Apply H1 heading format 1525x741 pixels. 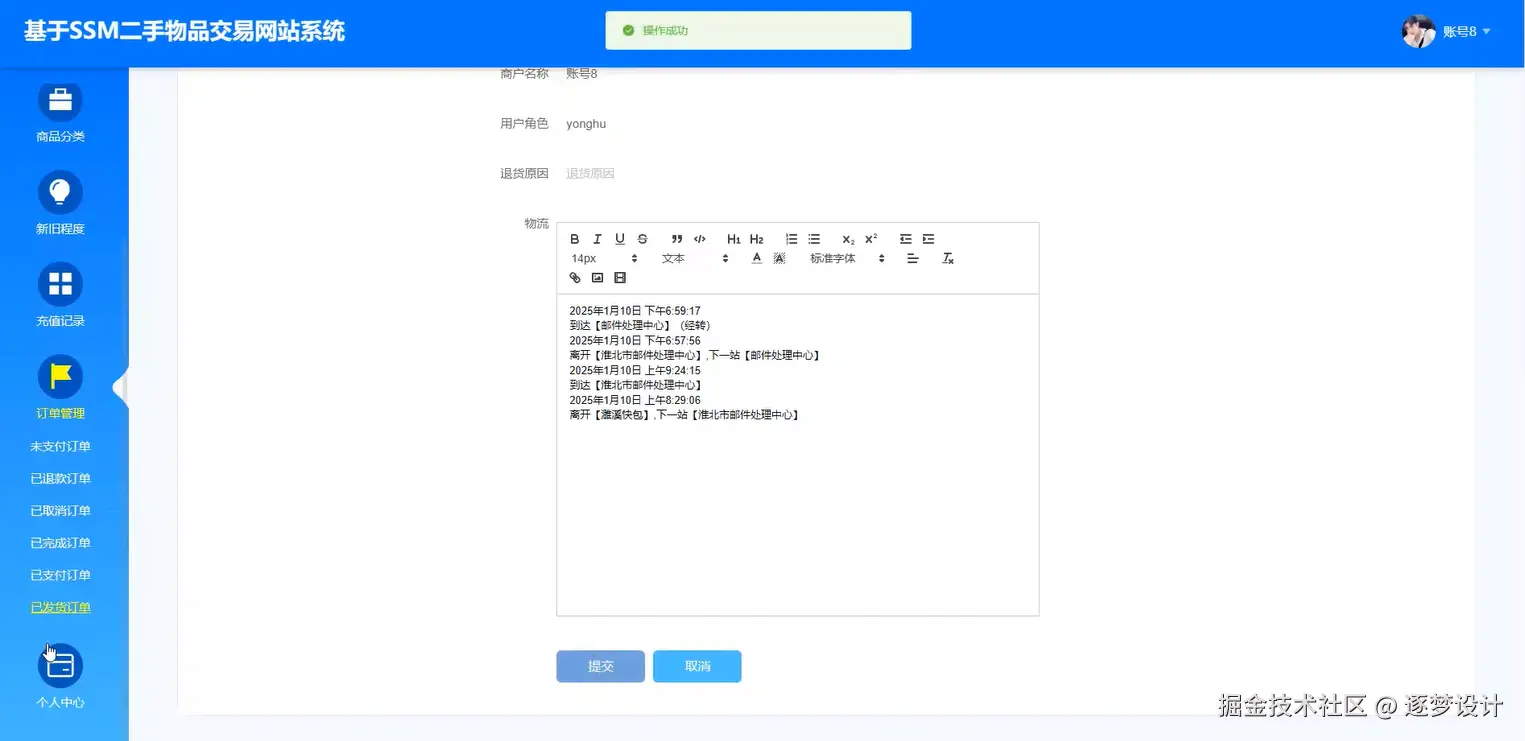(734, 239)
